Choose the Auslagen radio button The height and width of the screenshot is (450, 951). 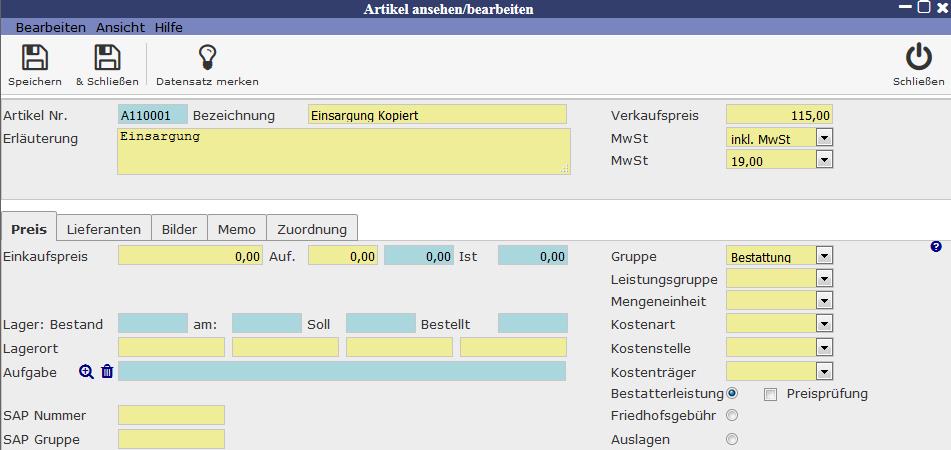coord(733,439)
